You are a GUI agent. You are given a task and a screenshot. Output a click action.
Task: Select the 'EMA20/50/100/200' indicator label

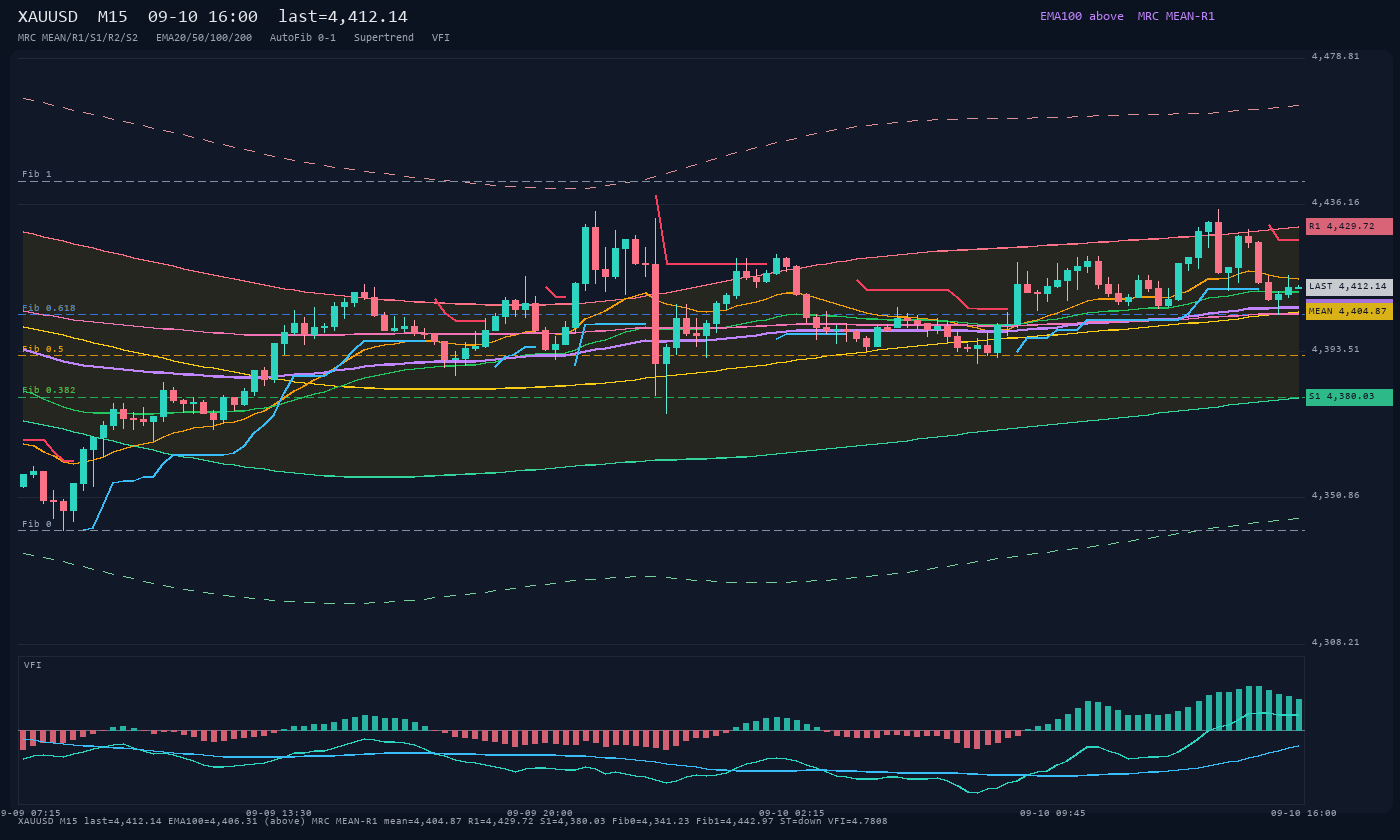[204, 38]
